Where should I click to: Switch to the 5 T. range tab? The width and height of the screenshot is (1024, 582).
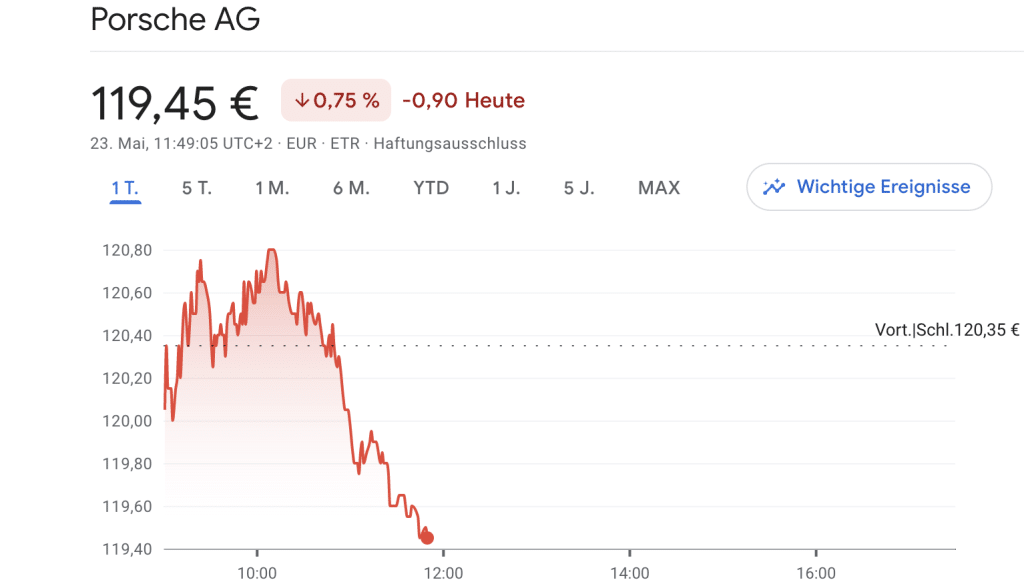[x=197, y=188]
